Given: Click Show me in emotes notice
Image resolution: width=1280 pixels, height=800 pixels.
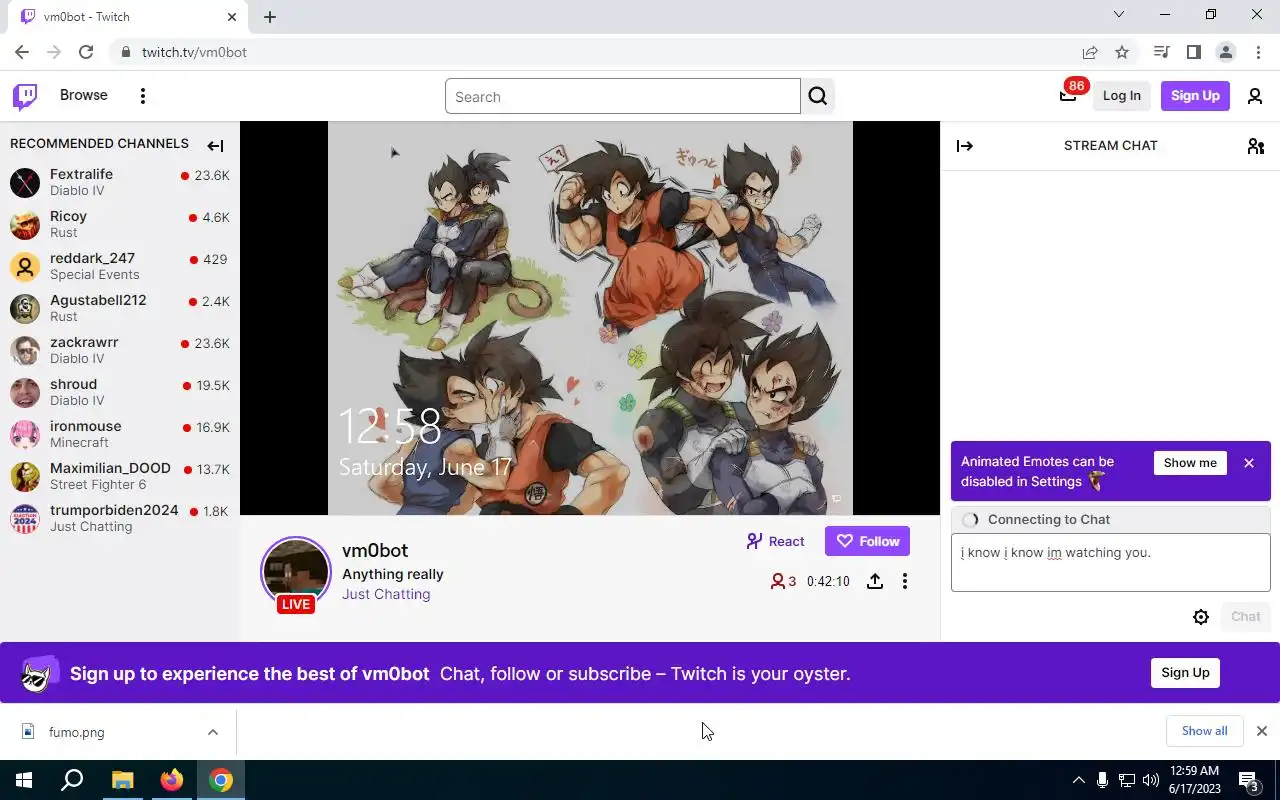Looking at the screenshot, I should (x=1190, y=463).
